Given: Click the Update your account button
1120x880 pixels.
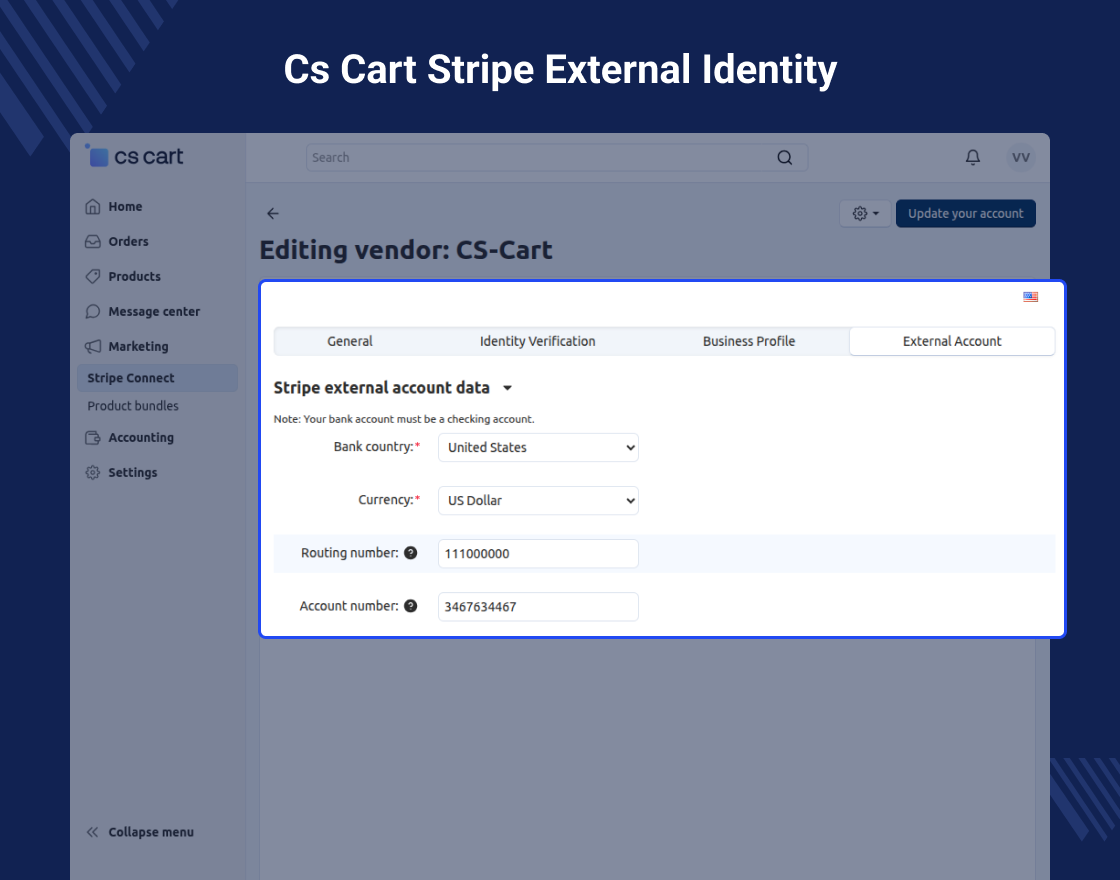Looking at the screenshot, I should pos(966,214).
